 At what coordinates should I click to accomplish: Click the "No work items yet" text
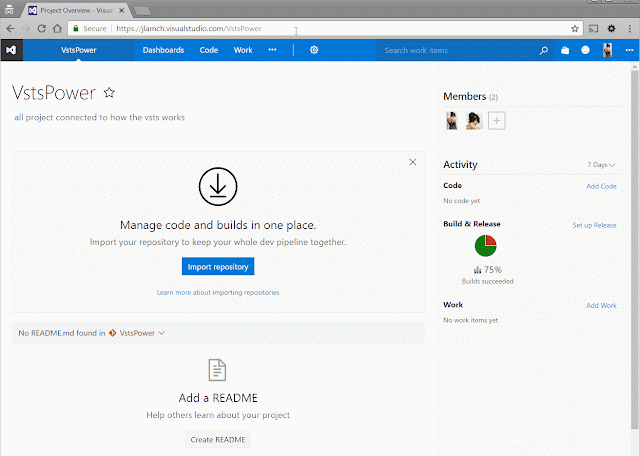point(470,320)
